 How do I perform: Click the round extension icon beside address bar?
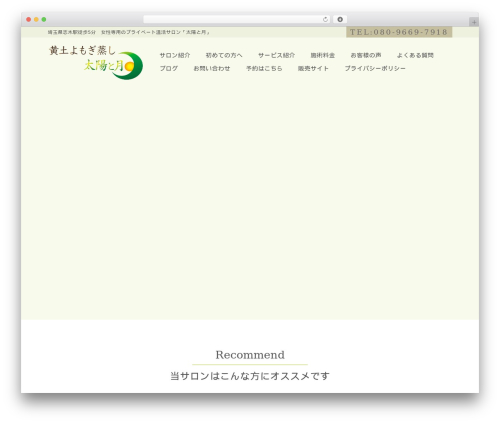340,19
